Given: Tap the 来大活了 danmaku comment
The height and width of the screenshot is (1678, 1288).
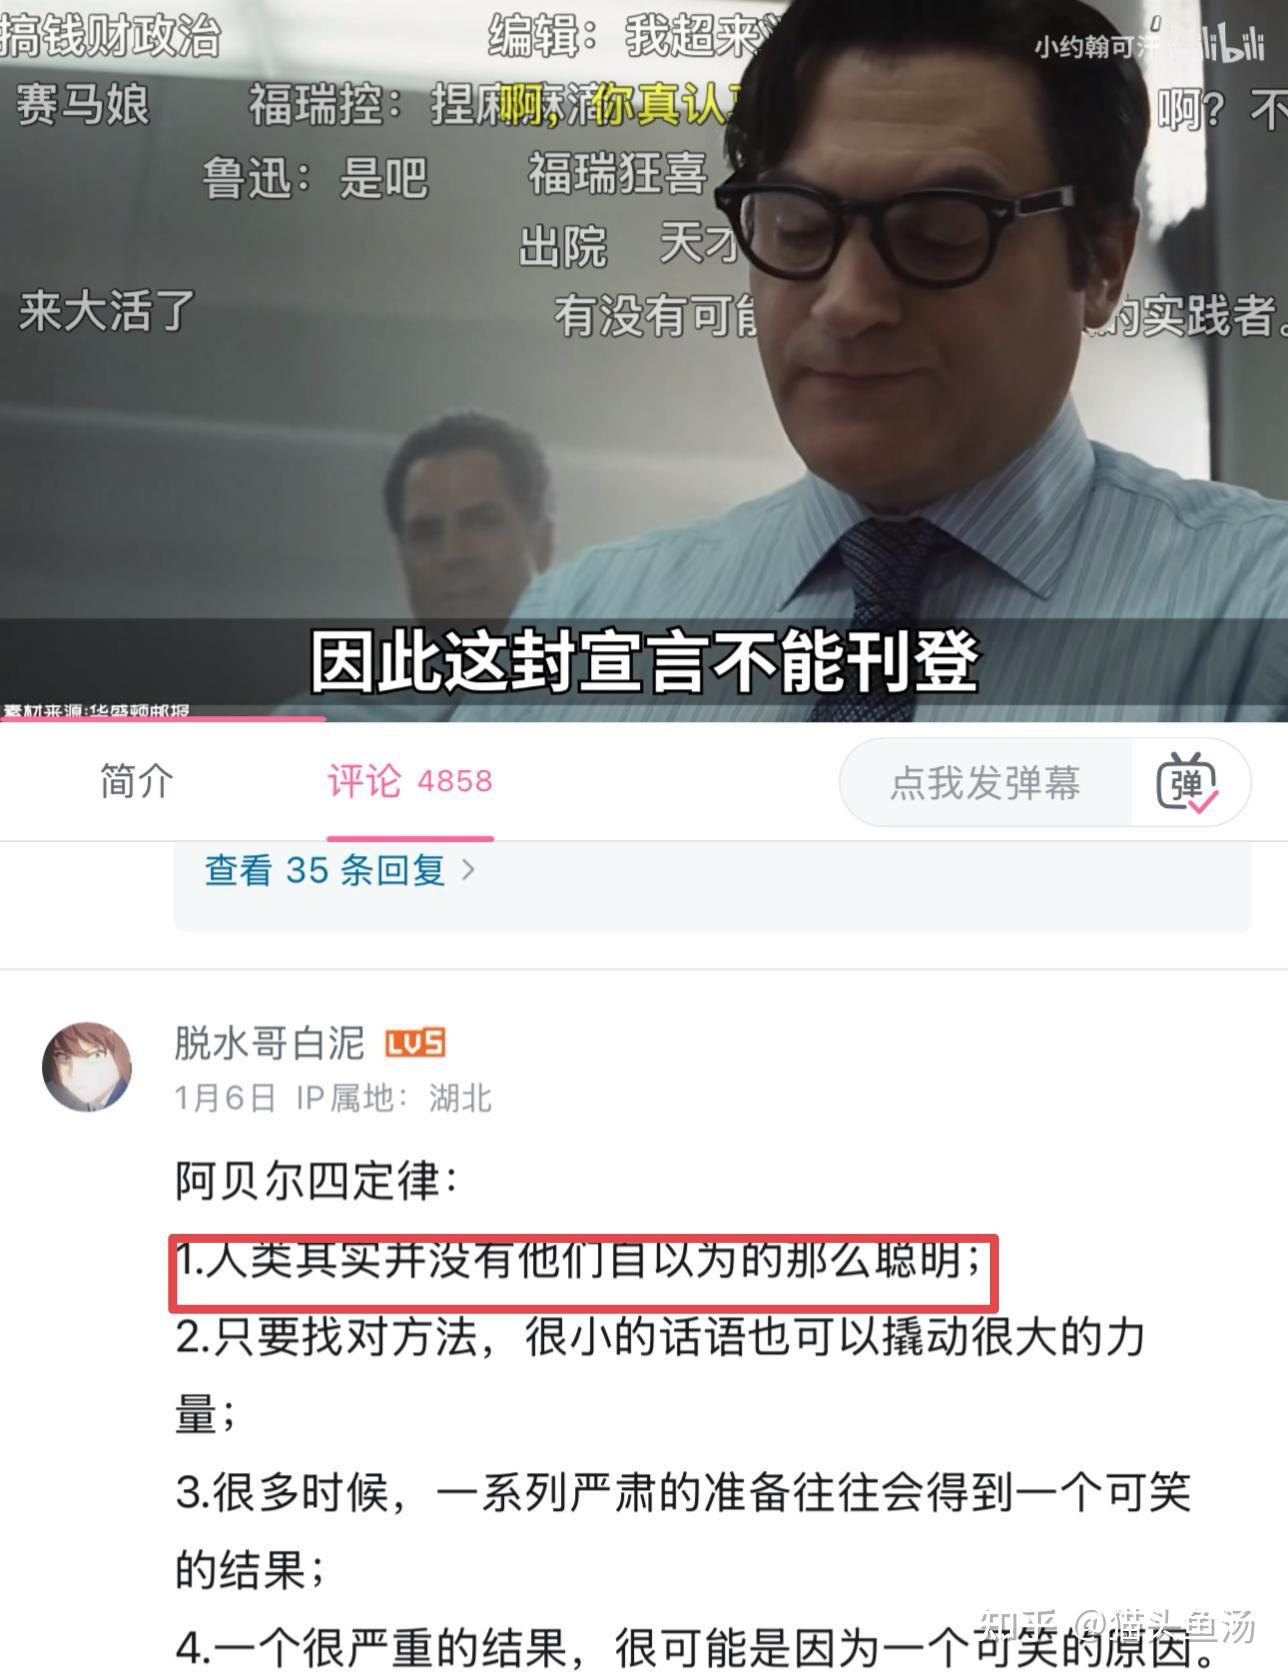Looking at the screenshot, I should coord(107,311).
